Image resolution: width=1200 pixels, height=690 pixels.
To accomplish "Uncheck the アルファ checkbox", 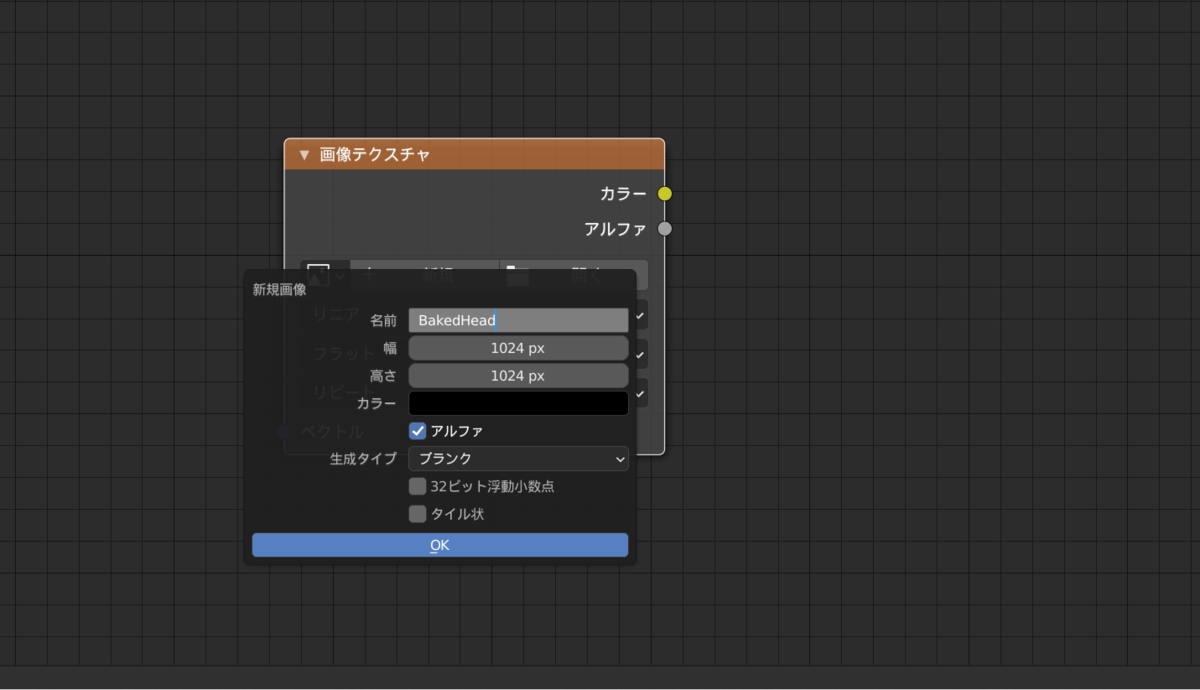I will pyautogui.click(x=418, y=431).
